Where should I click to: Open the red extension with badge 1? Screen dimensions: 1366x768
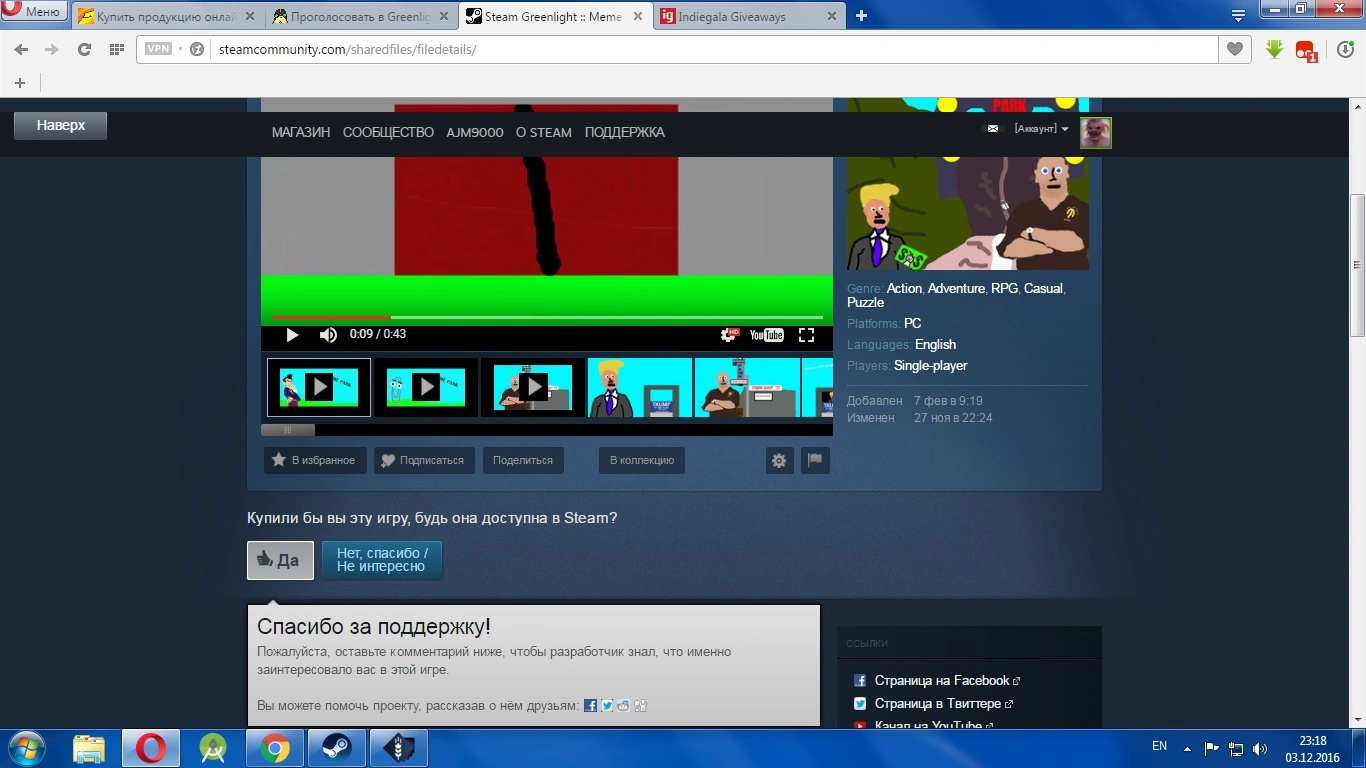[x=1306, y=50]
